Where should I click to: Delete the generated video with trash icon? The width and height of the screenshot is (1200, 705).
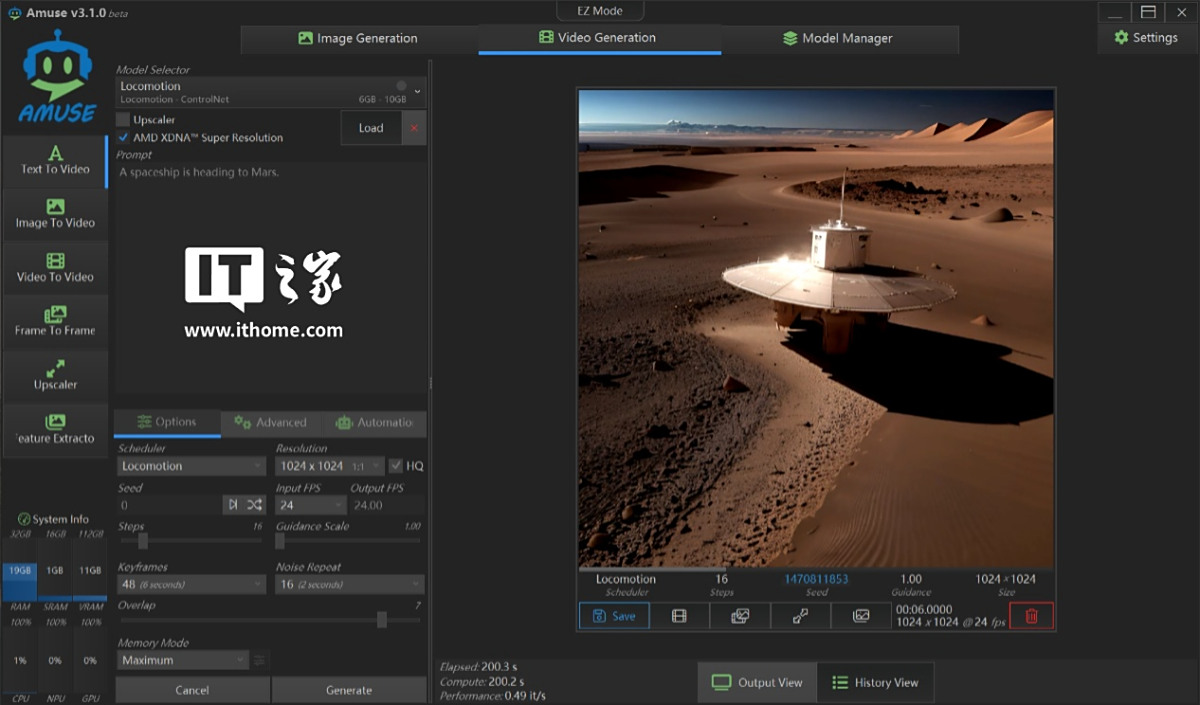pos(1031,616)
